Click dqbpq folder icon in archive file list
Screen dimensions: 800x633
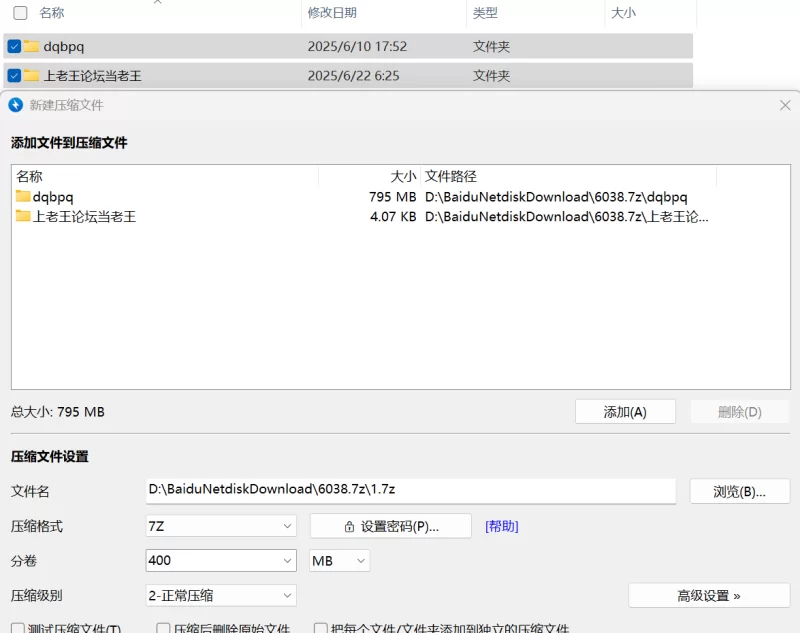23,196
